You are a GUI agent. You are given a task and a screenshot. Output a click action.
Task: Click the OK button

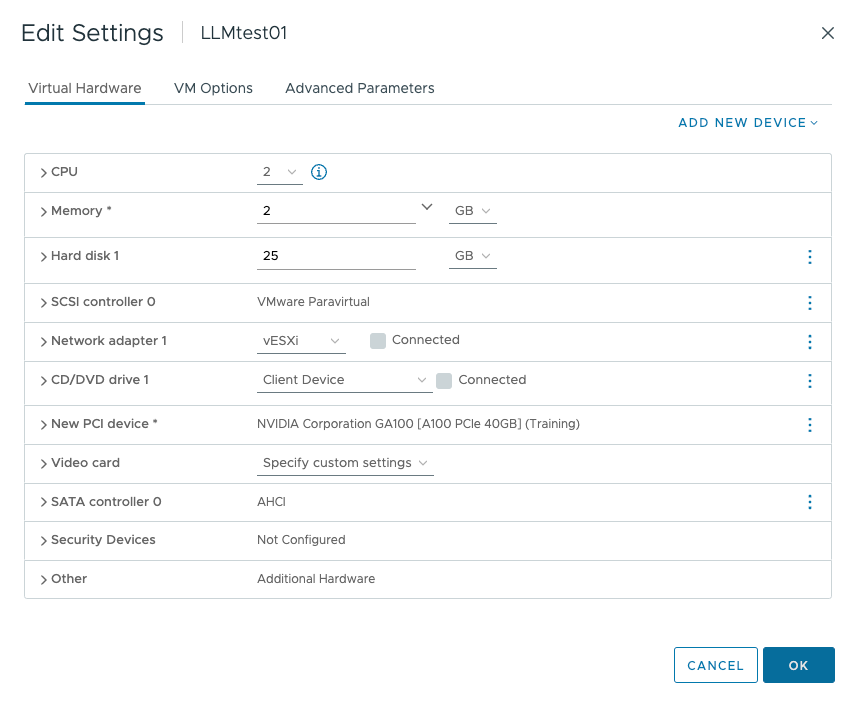798,665
